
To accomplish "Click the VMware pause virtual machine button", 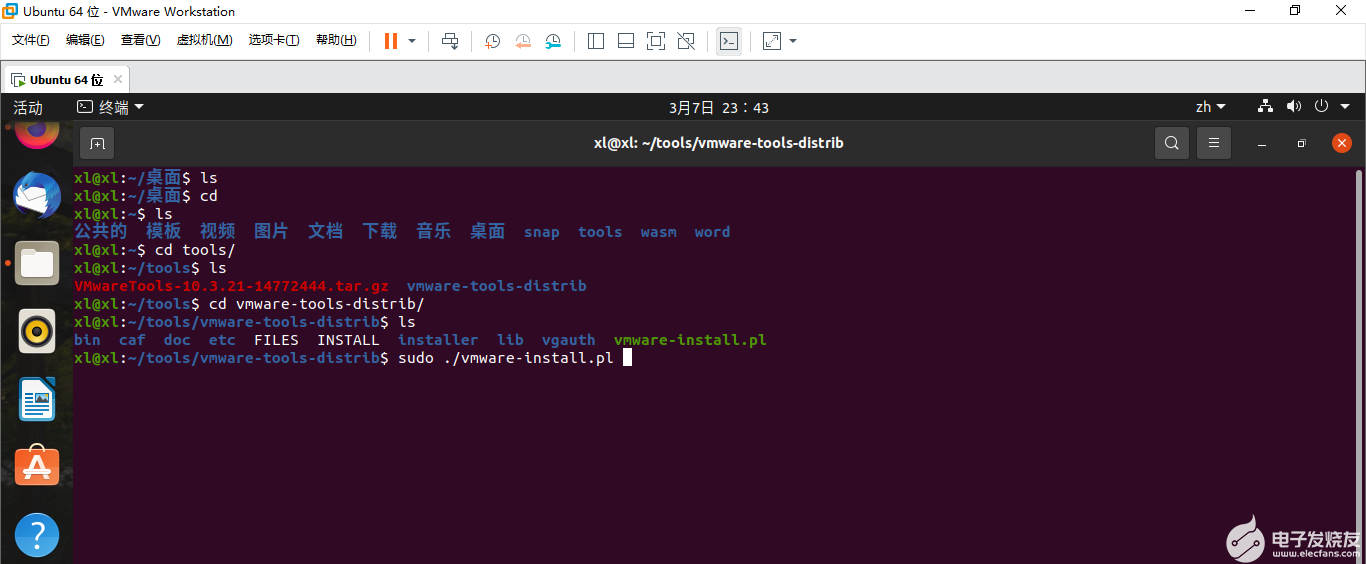I will point(390,41).
